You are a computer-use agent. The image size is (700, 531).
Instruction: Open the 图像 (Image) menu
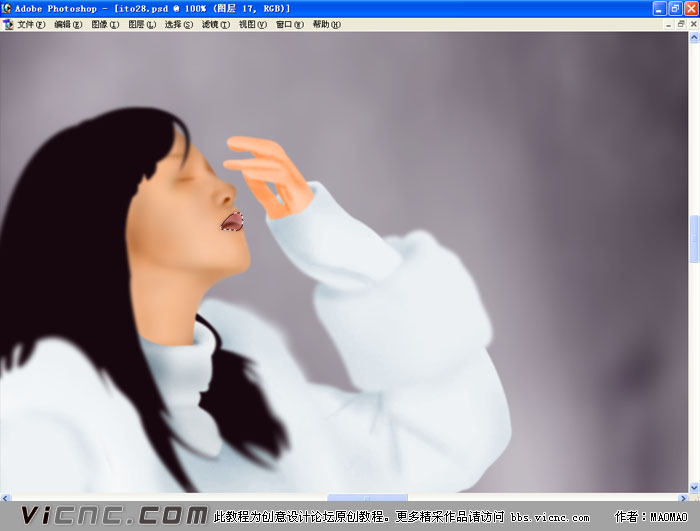105,25
